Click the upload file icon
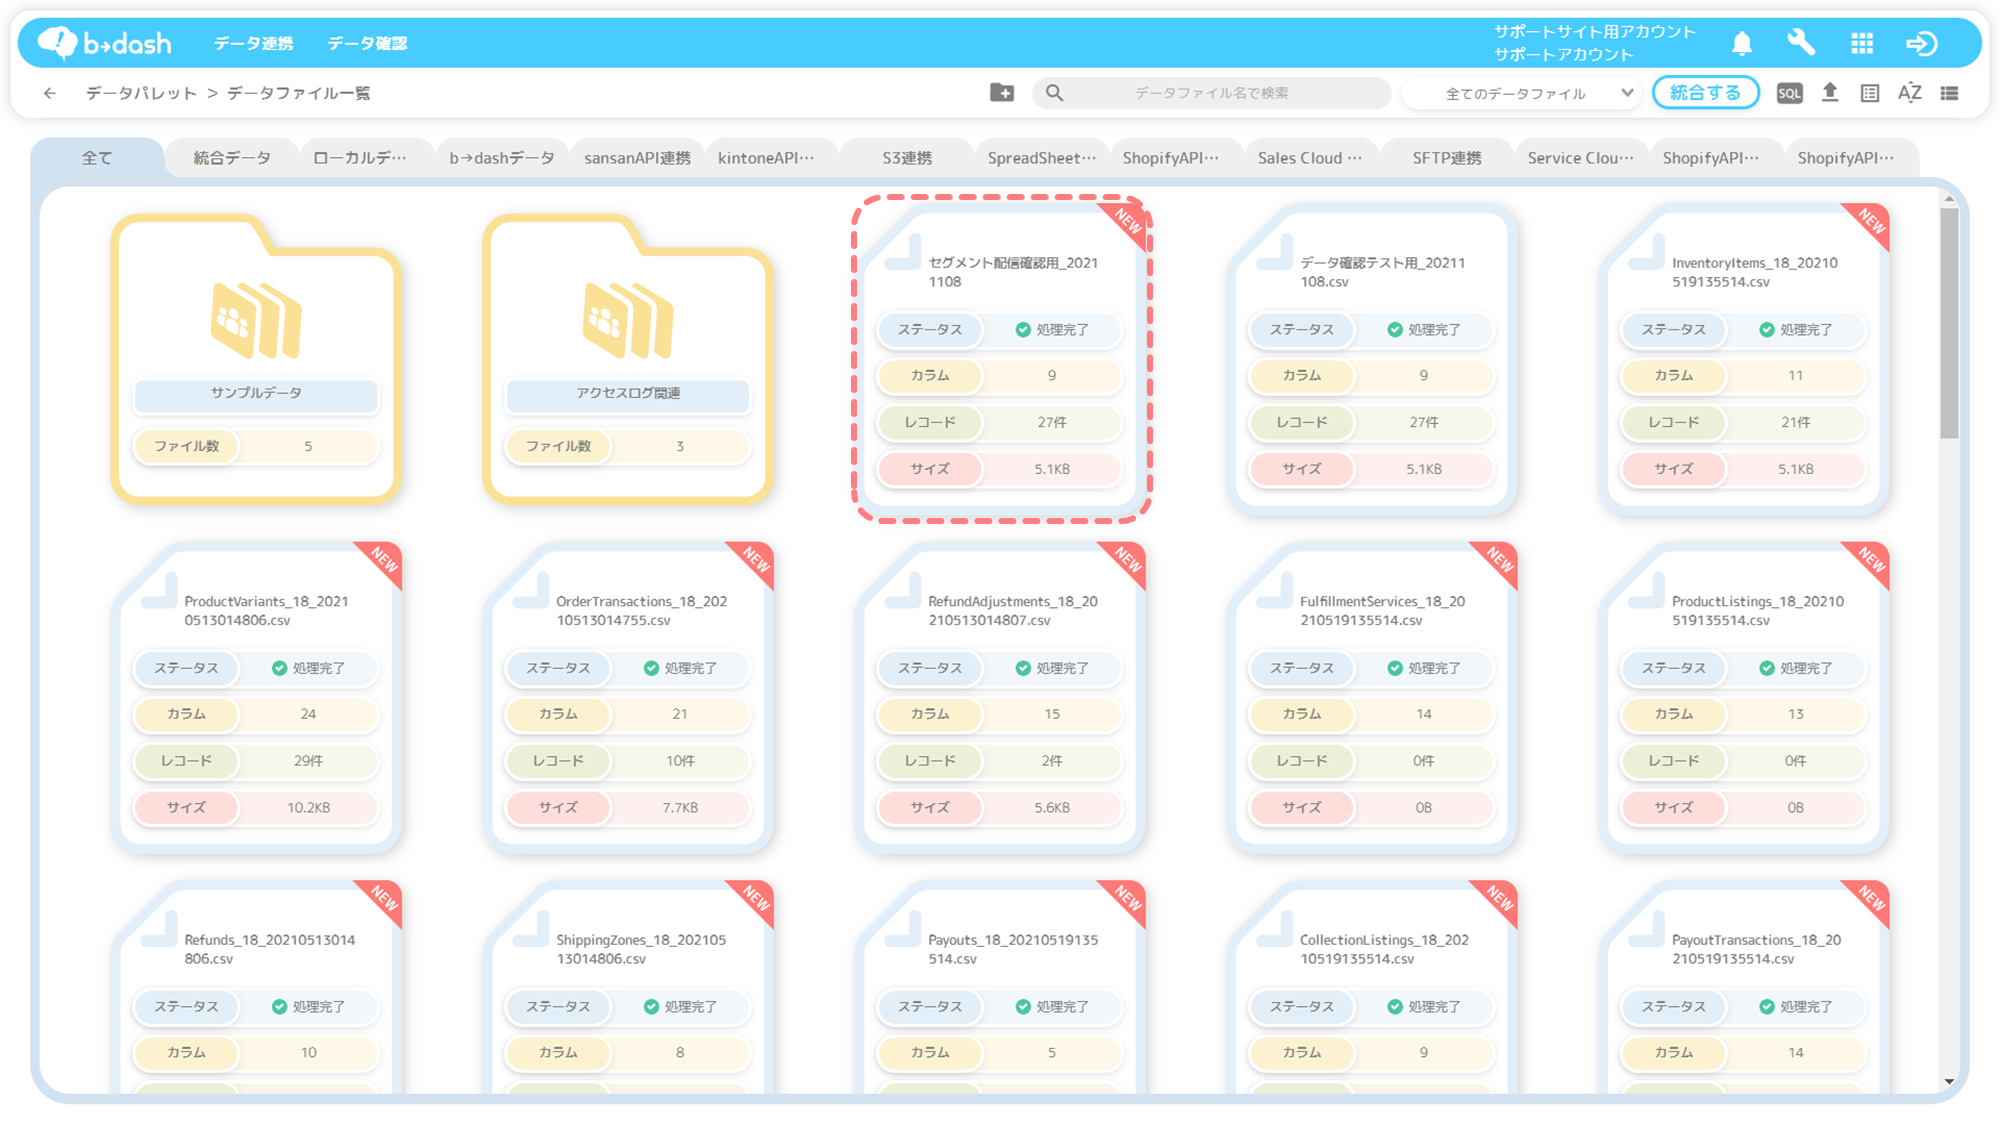The width and height of the screenshot is (2000, 1125). [x=1830, y=93]
